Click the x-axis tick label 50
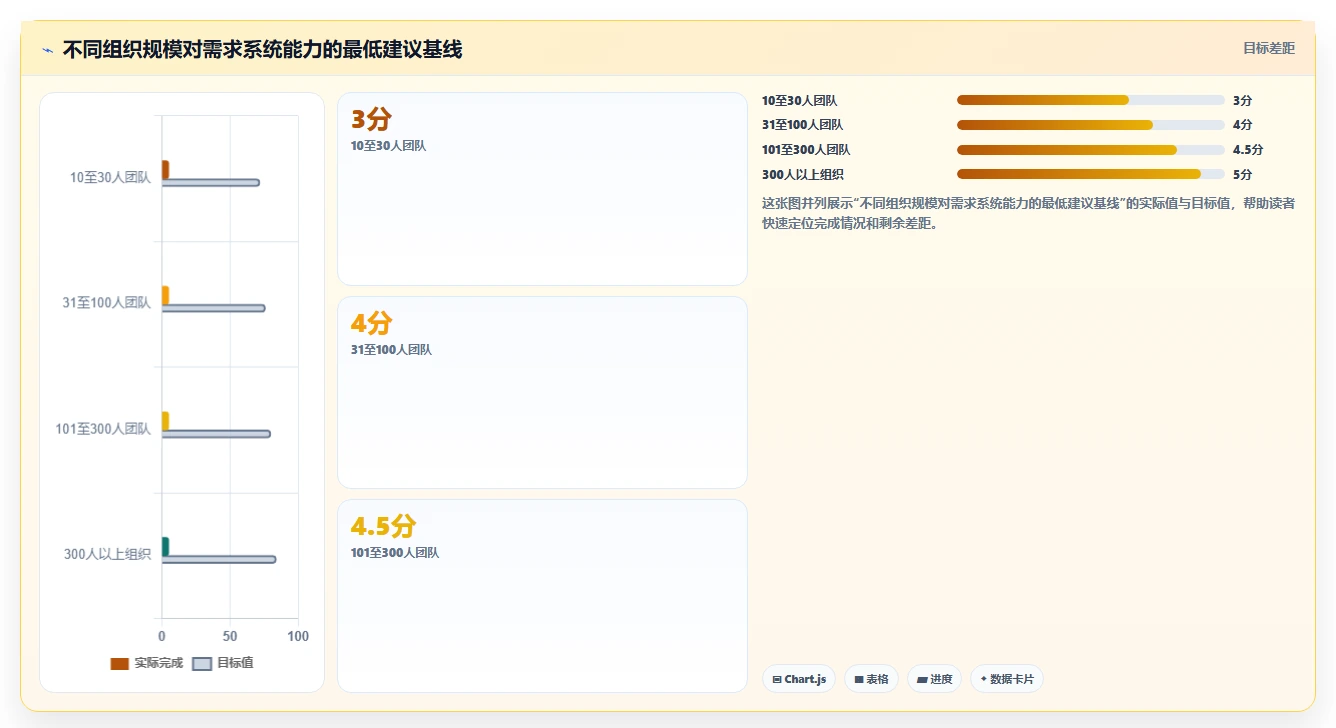Screen dimensions: 1336x728 point(230,636)
